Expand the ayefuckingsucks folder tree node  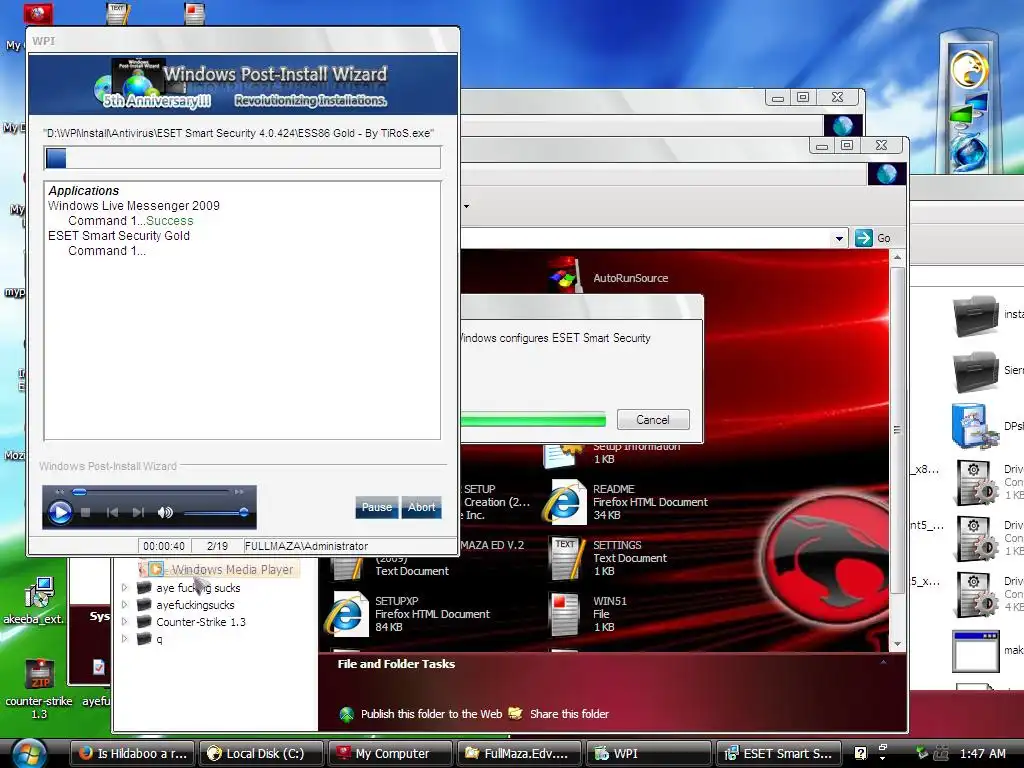(125, 605)
